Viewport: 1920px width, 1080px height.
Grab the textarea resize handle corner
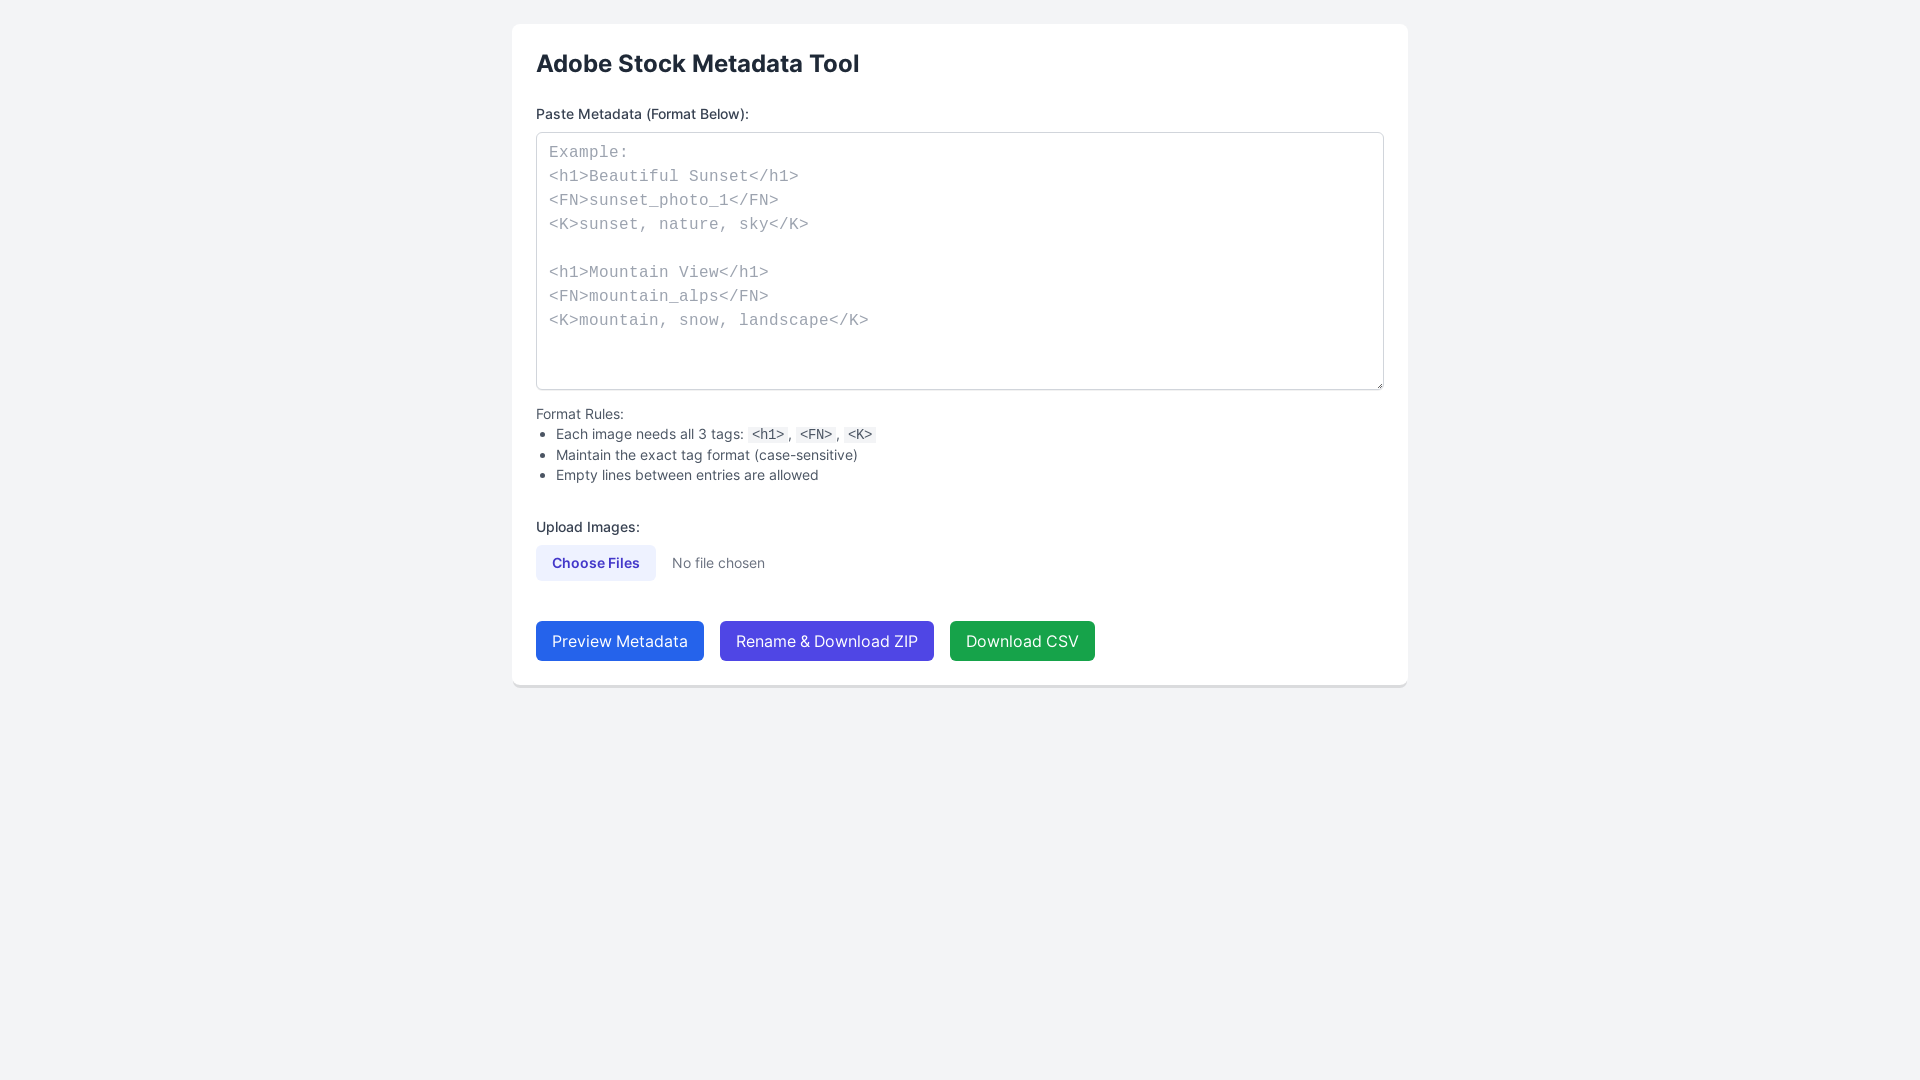click(1378, 384)
